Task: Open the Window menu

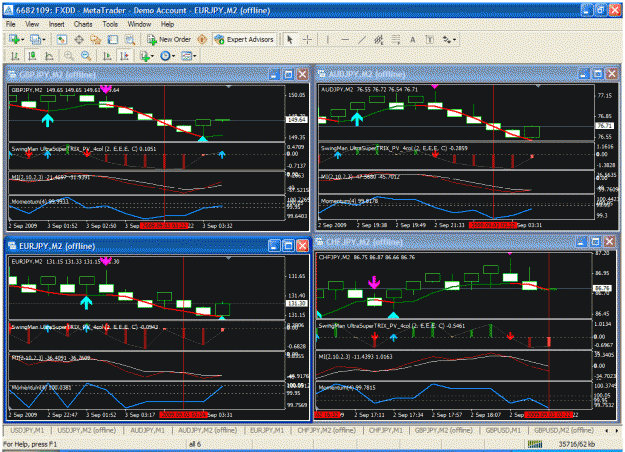Action: click(x=139, y=24)
